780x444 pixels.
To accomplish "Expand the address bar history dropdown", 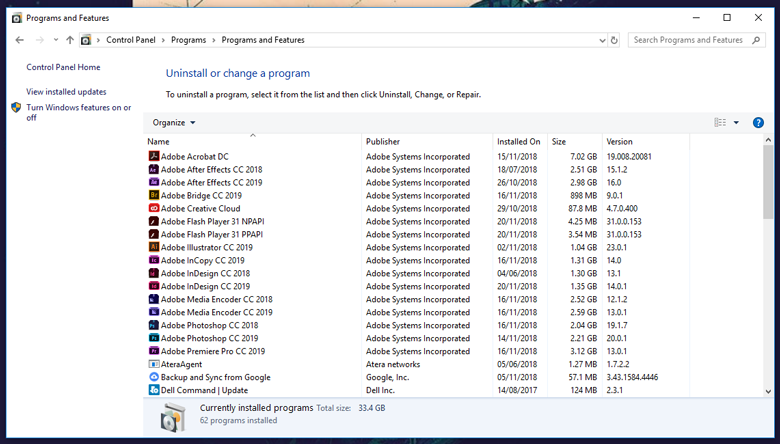I will pos(602,40).
